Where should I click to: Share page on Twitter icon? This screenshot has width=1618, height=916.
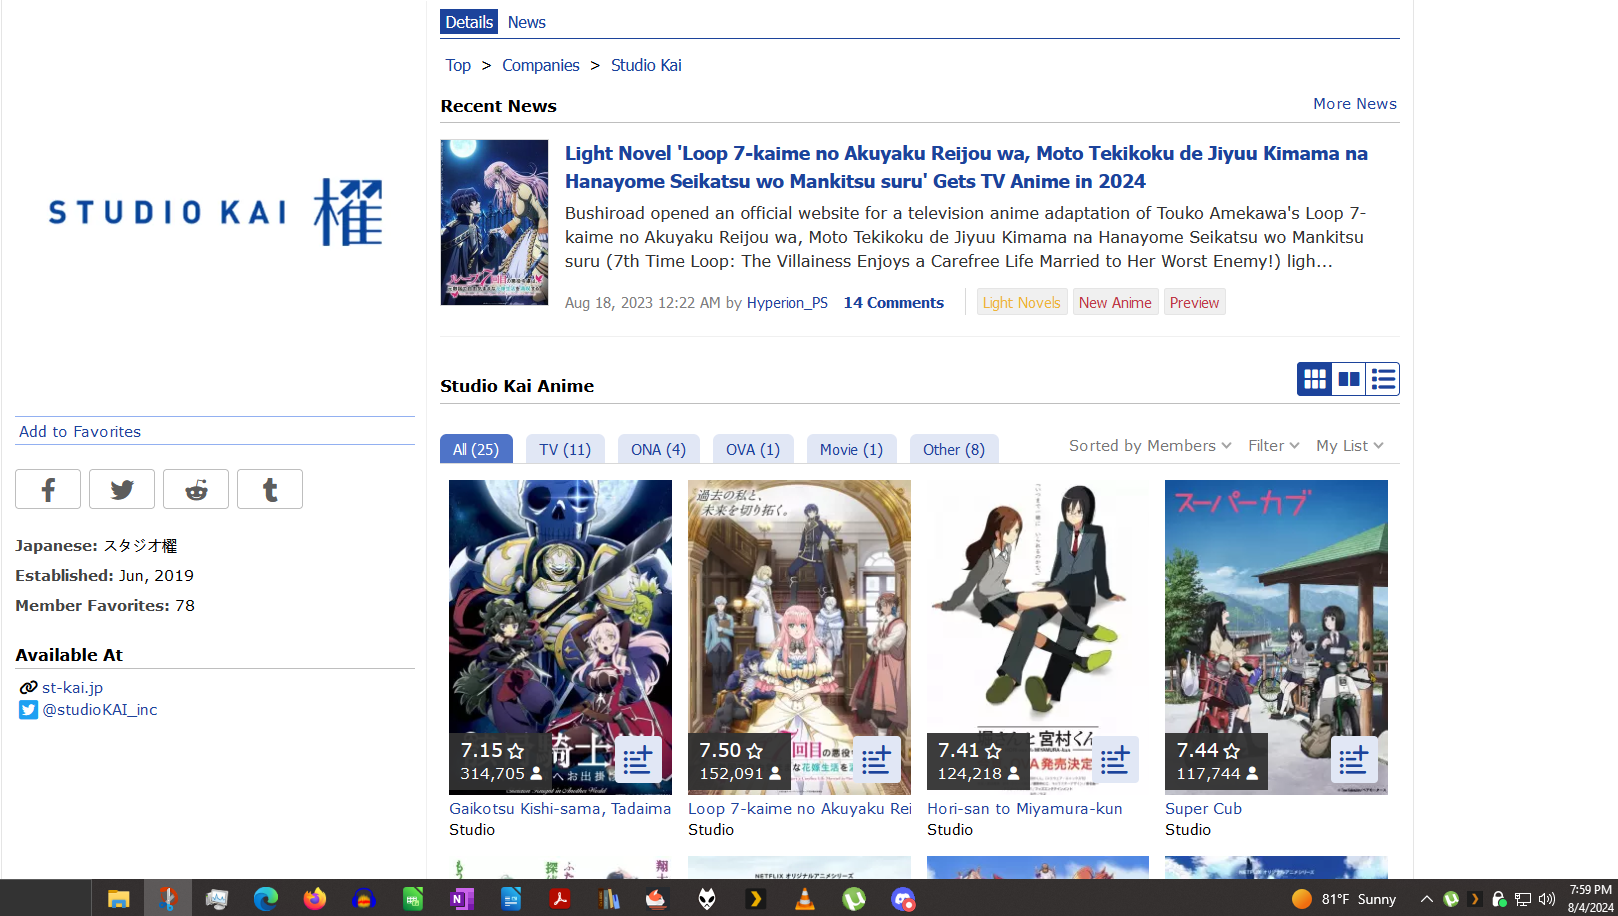(x=122, y=489)
